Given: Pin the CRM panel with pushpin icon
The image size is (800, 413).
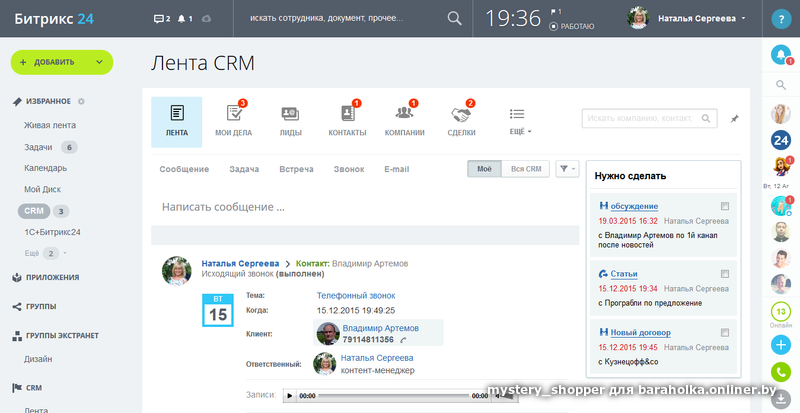Looking at the screenshot, I should coord(734,119).
